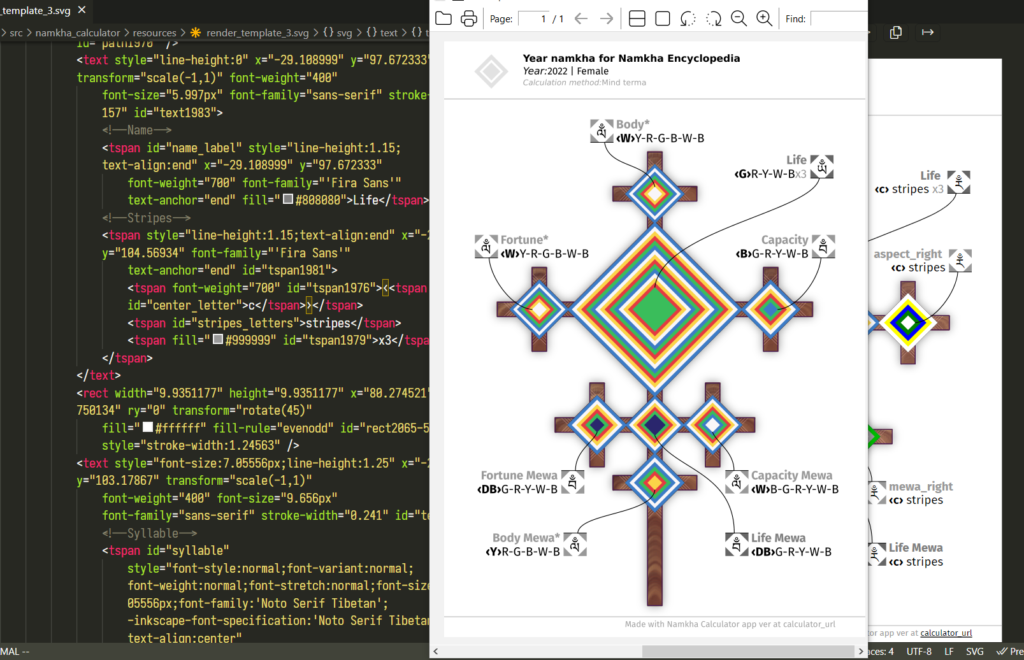The image size is (1024, 660).
Task: Open the render_template_3.svg breadcrumb
Action: [257, 33]
